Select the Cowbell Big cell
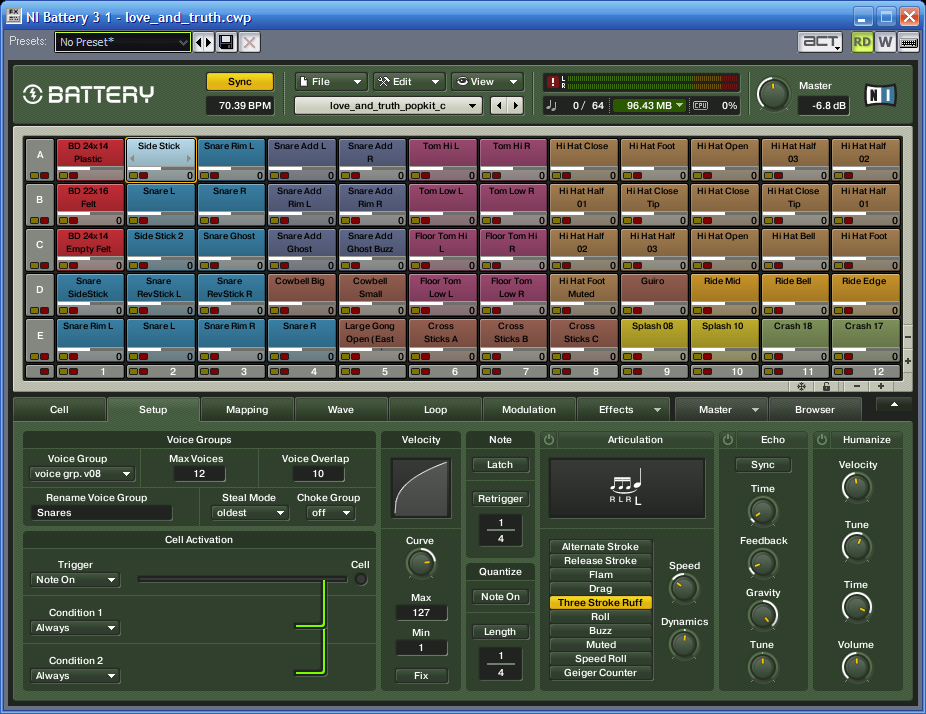The height and width of the screenshot is (714, 926). coord(301,294)
